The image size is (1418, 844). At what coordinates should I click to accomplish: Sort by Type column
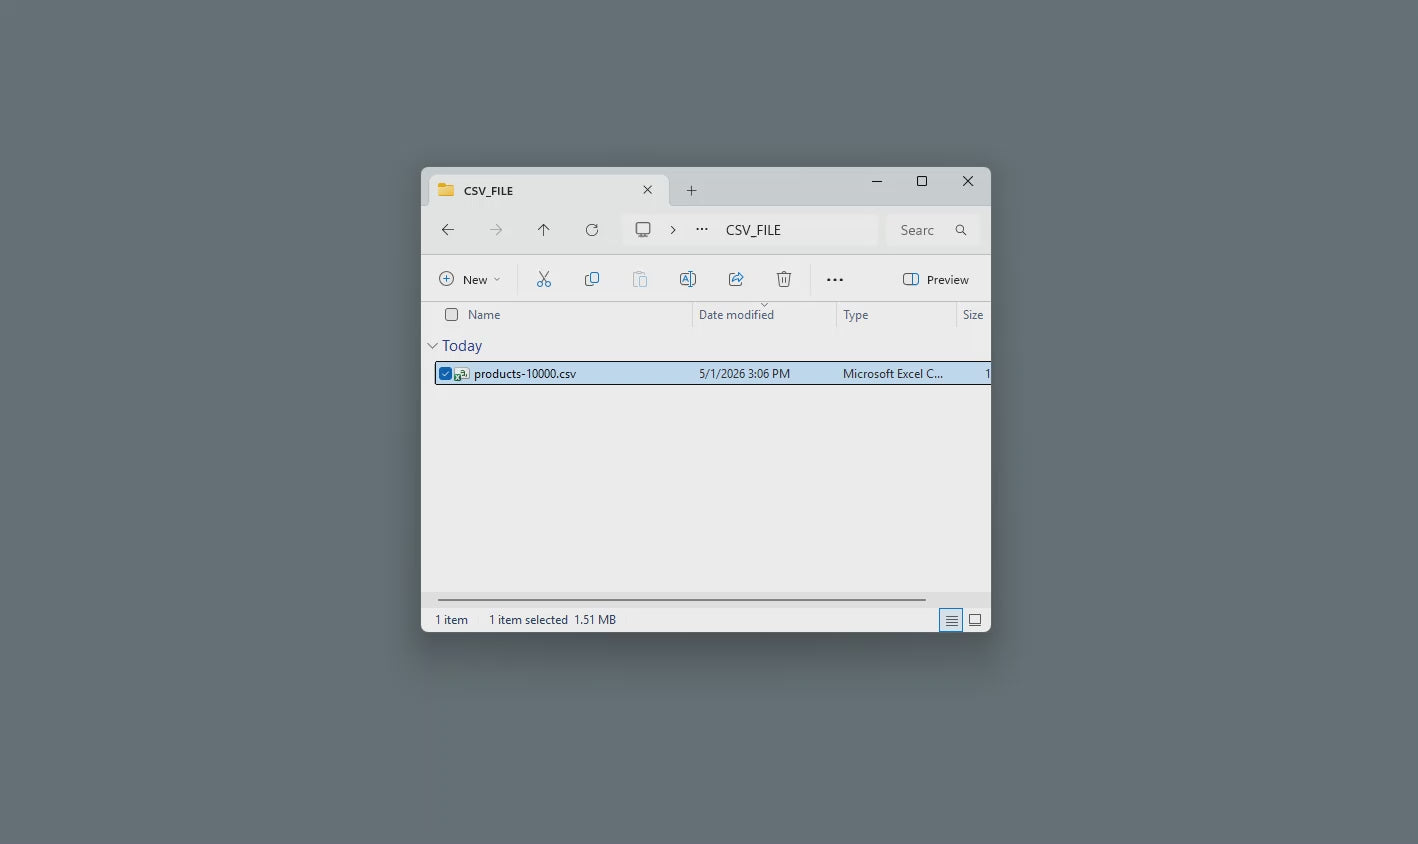click(855, 315)
